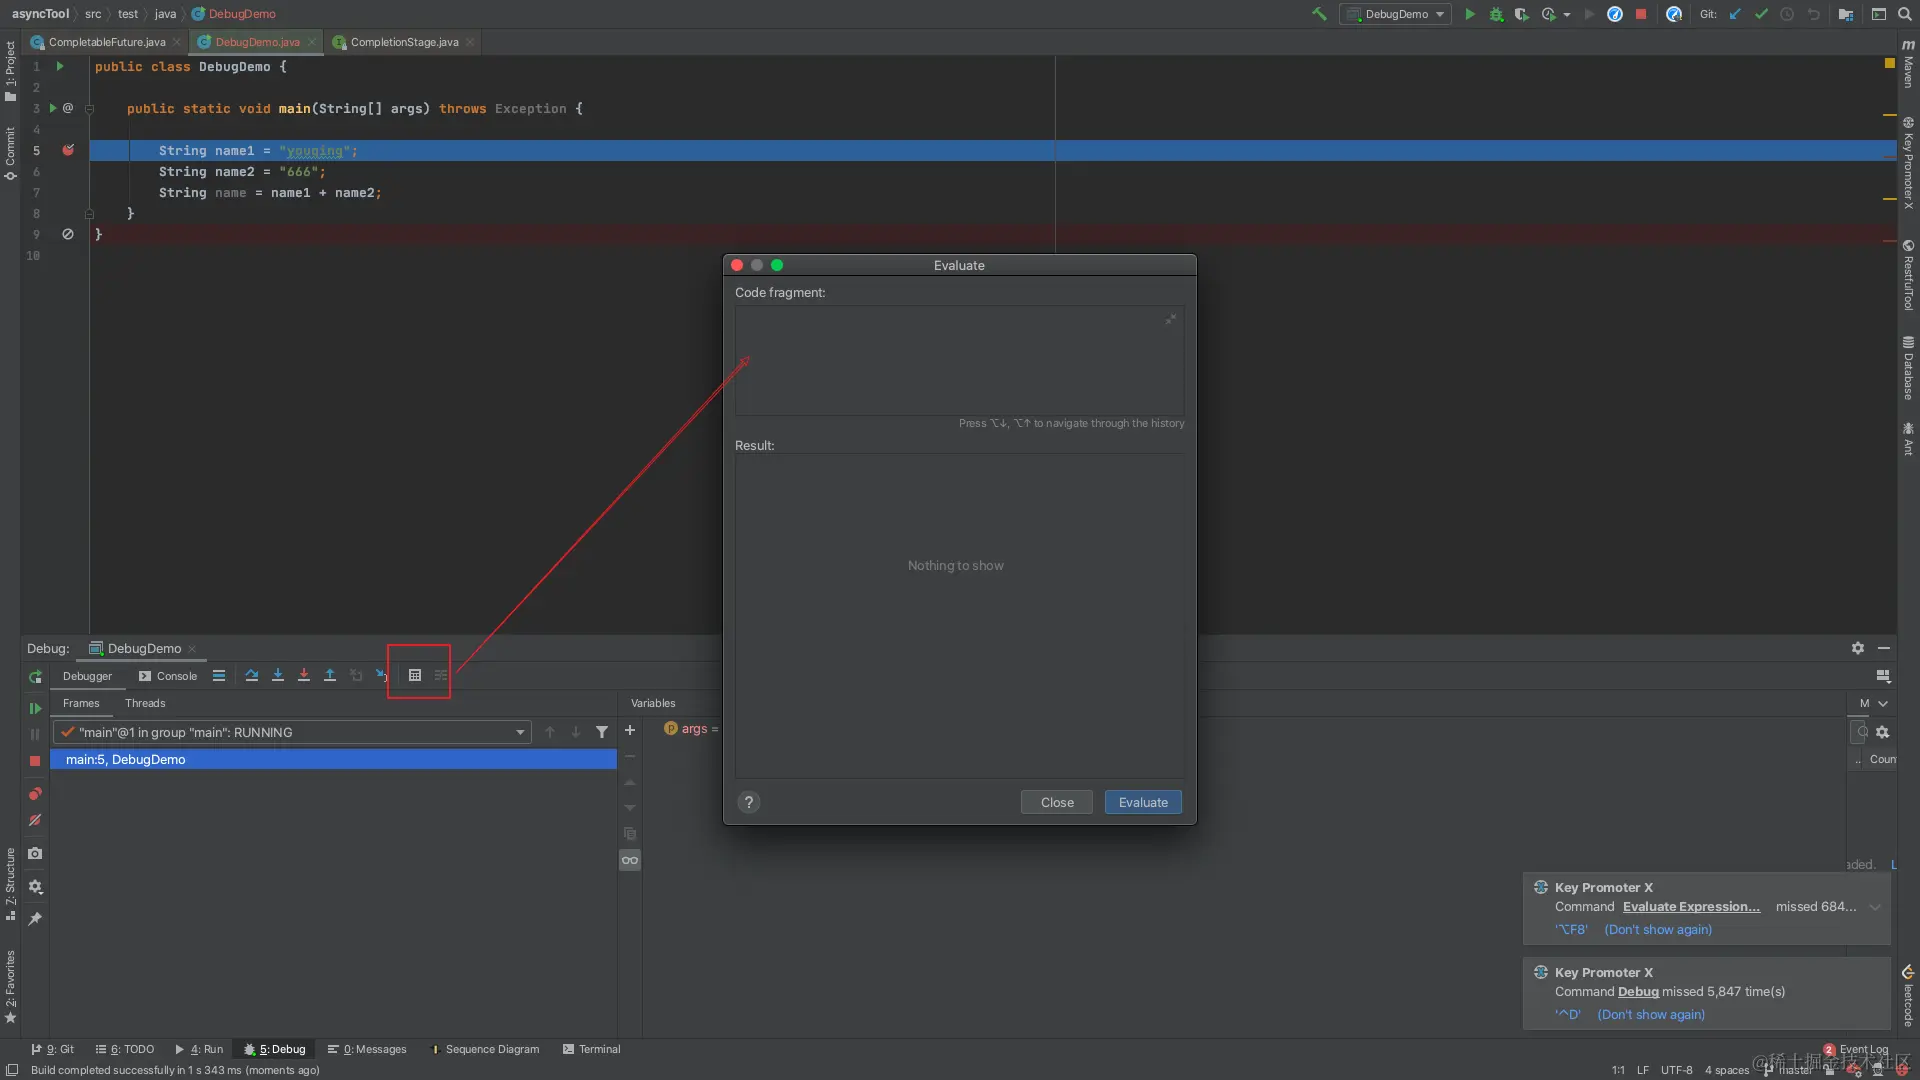Expand the code fragment editor
This screenshot has width=1920, height=1080.
(x=1170, y=320)
